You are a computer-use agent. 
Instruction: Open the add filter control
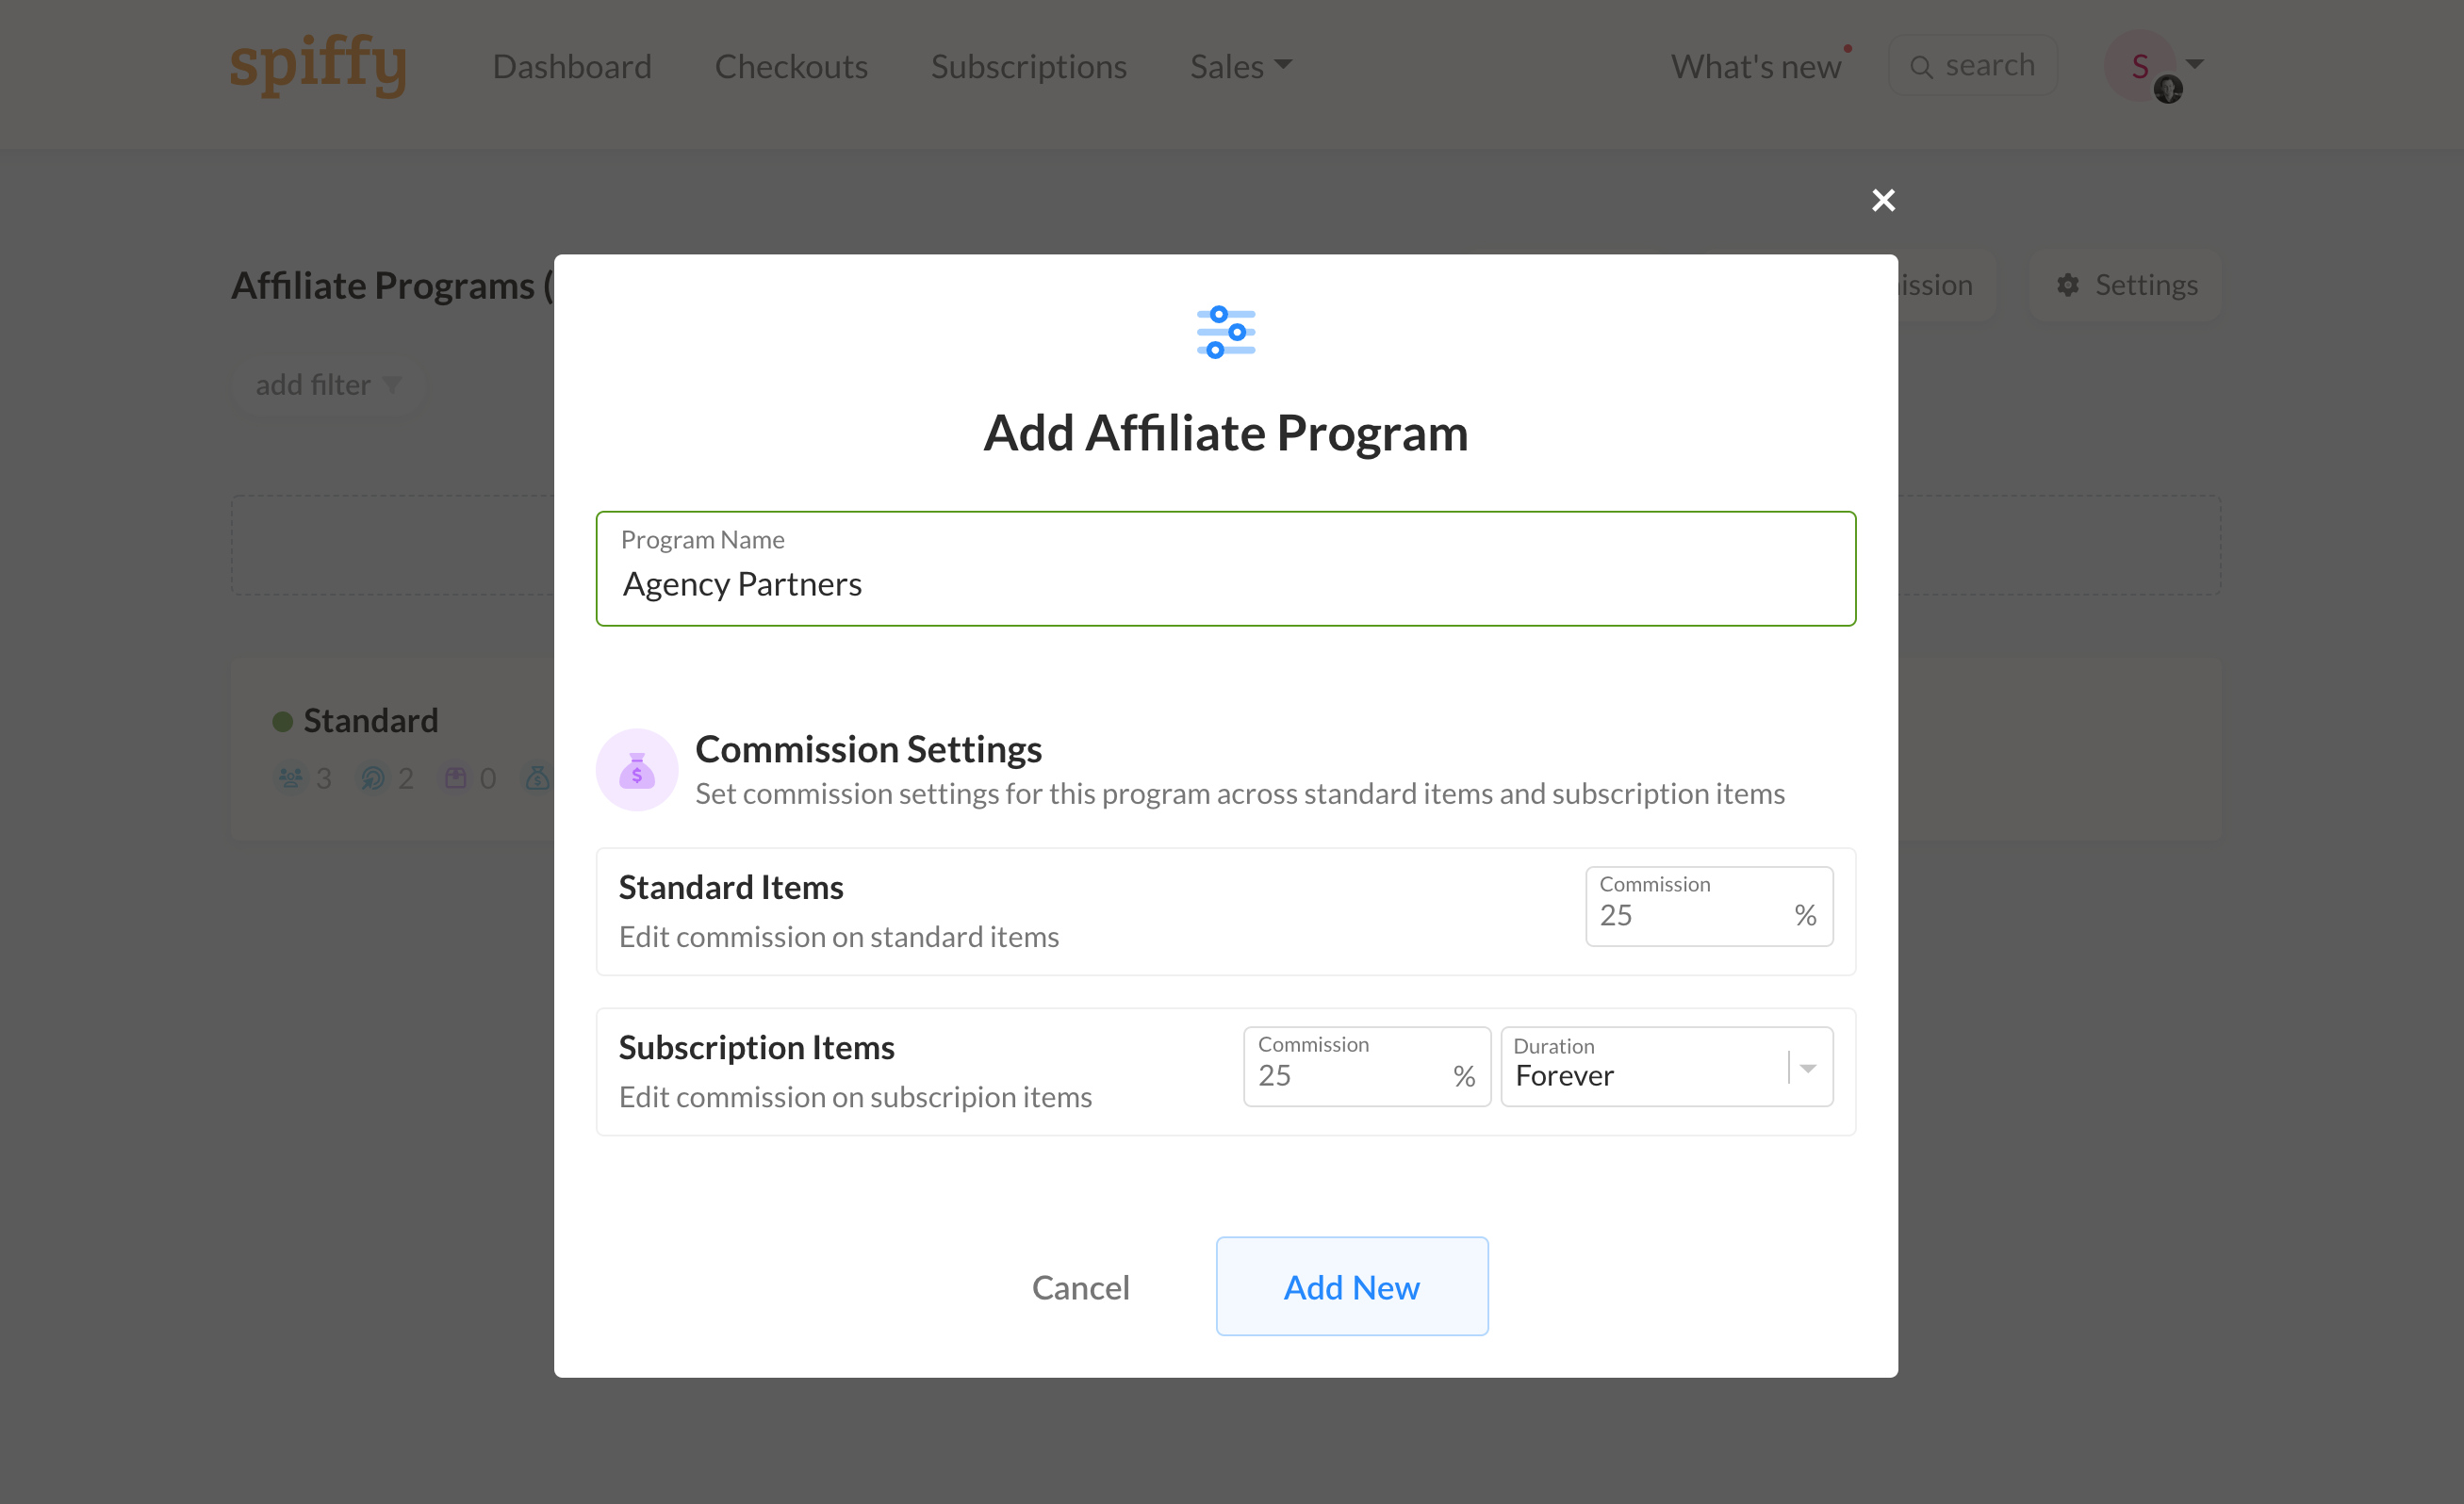pyautogui.click(x=327, y=385)
